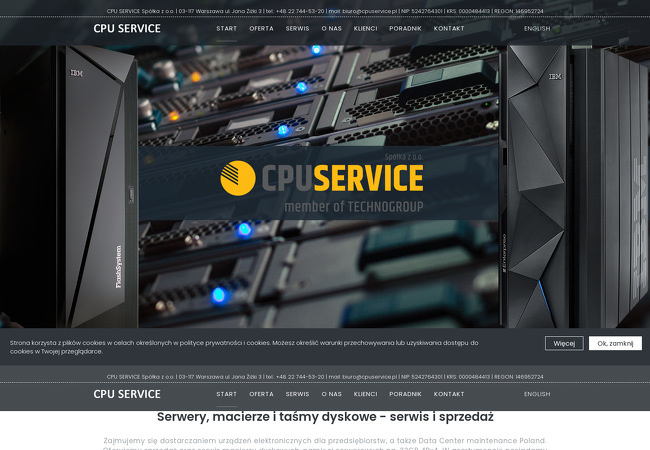Dismiss cookies with Ok, zamknij button

coord(615,343)
